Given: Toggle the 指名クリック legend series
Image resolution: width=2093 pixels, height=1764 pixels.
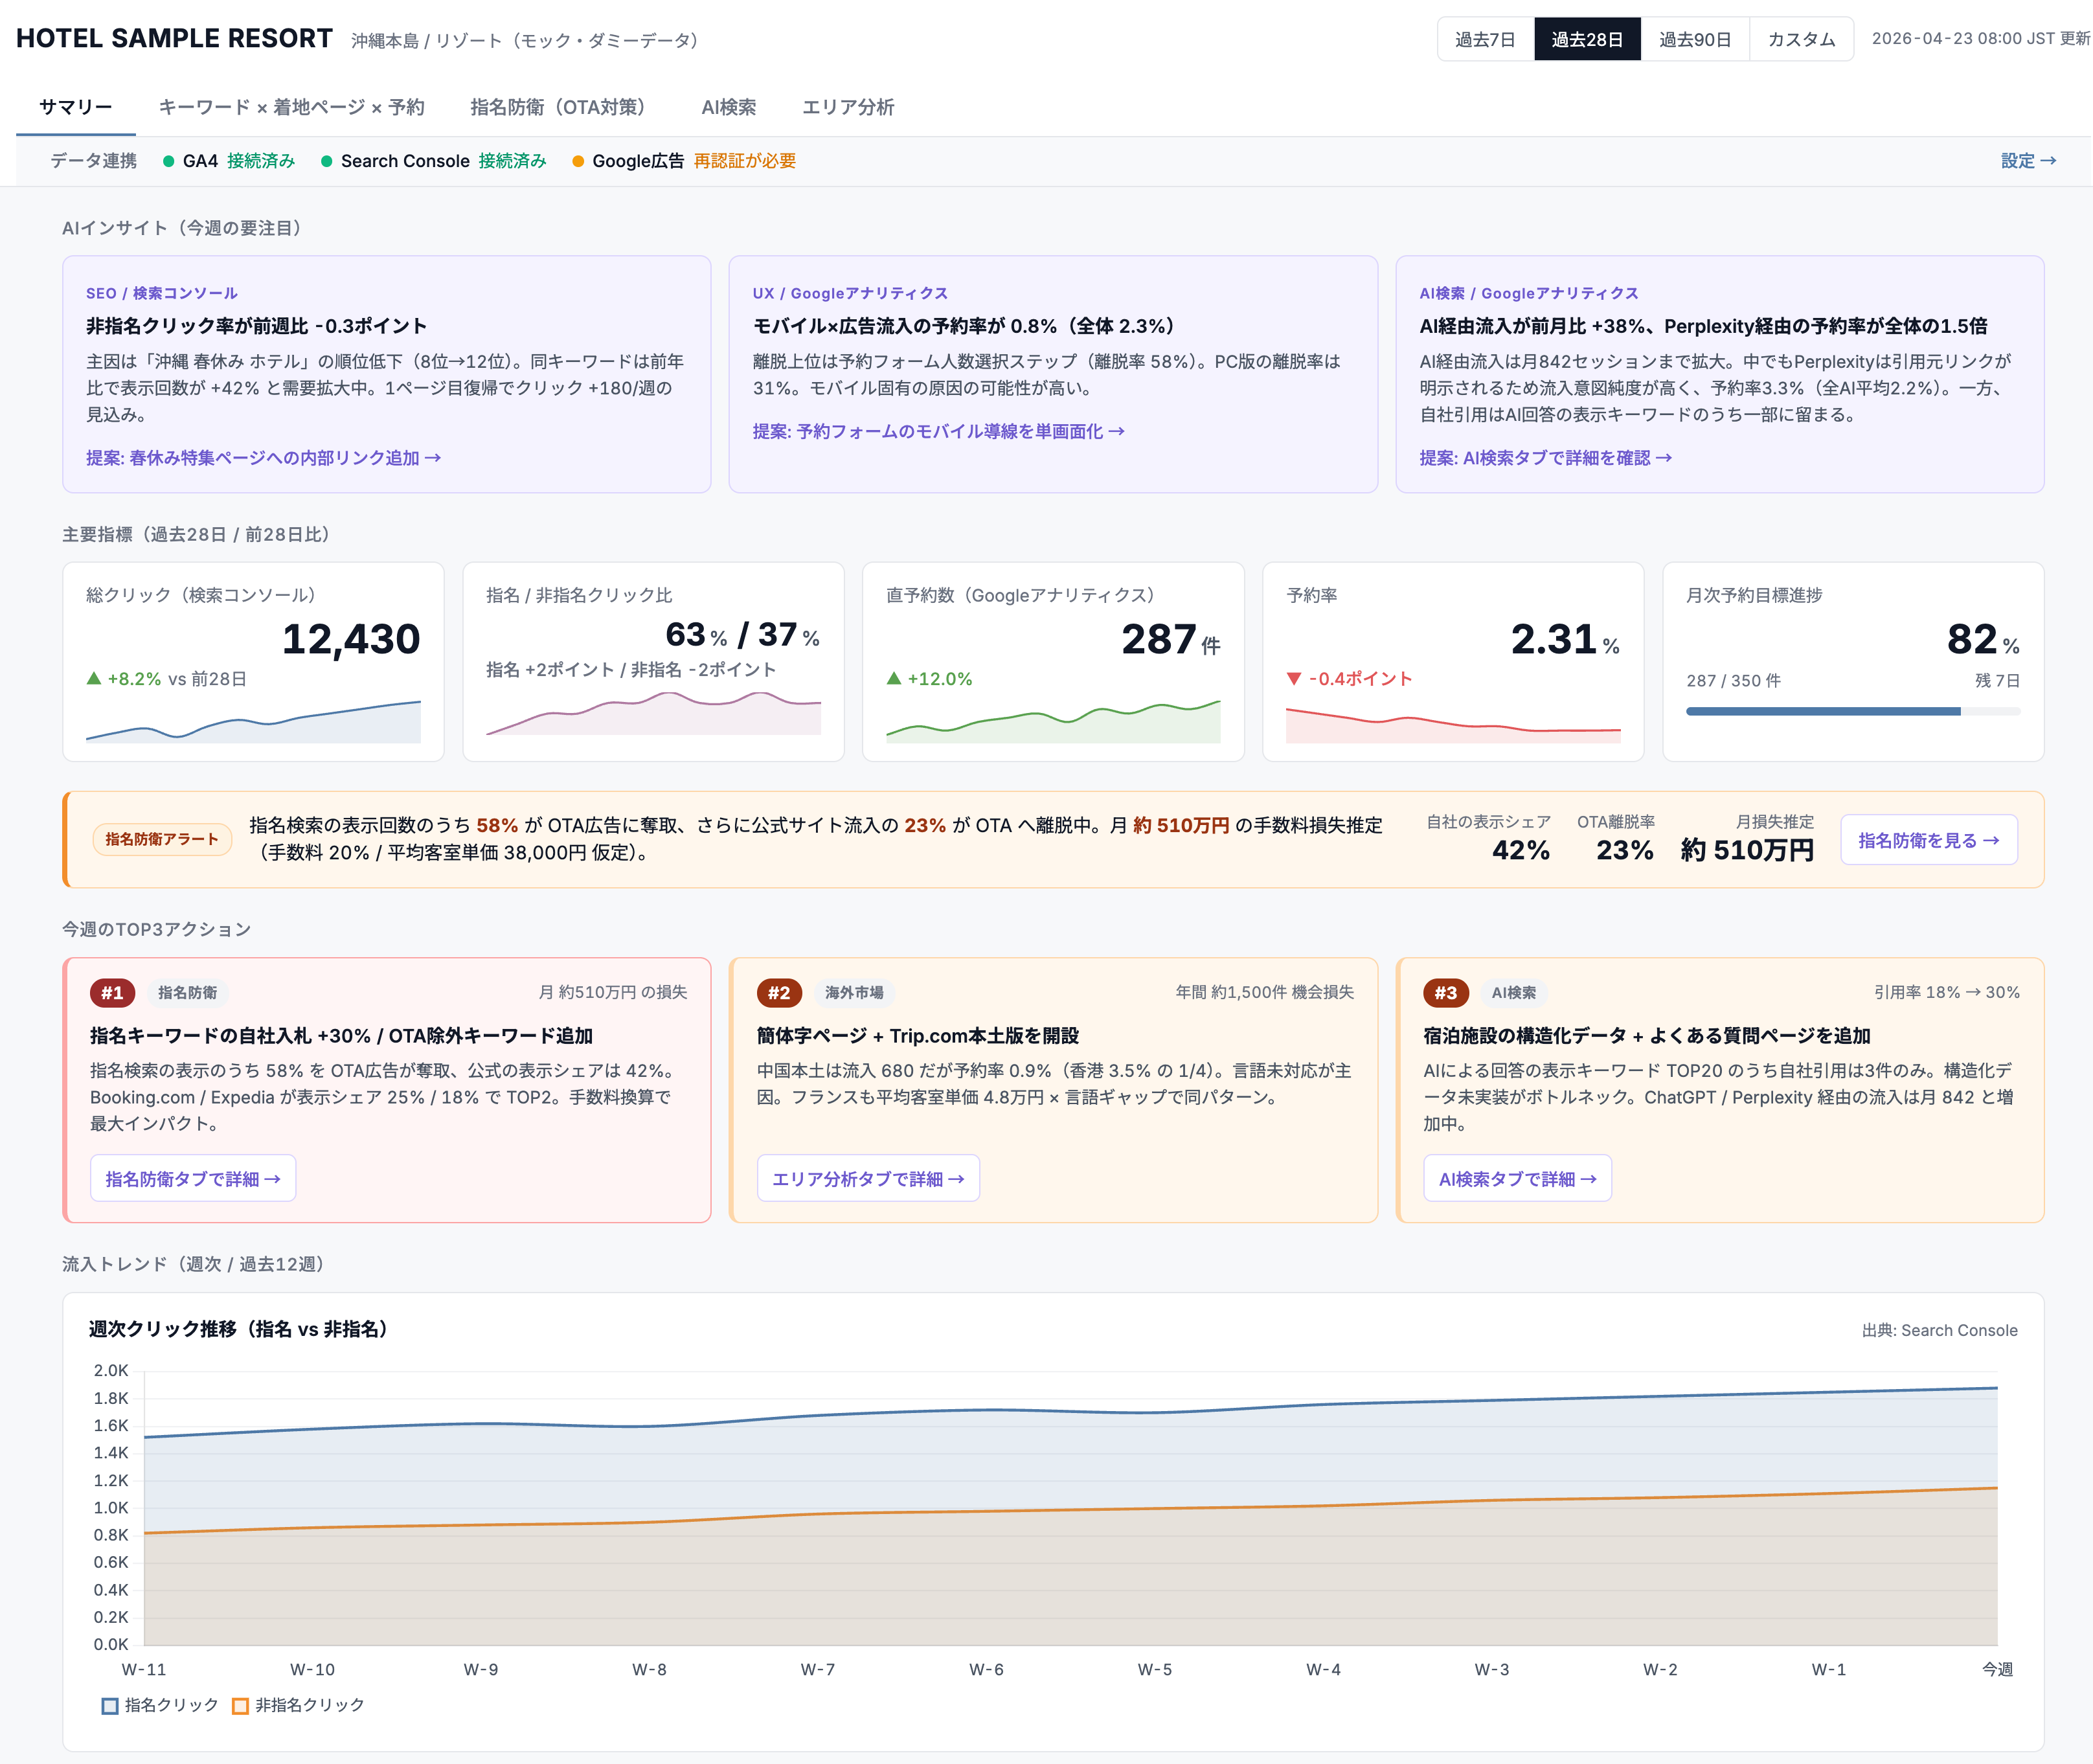Looking at the screenshot, I should click(x=160, y=1705).
